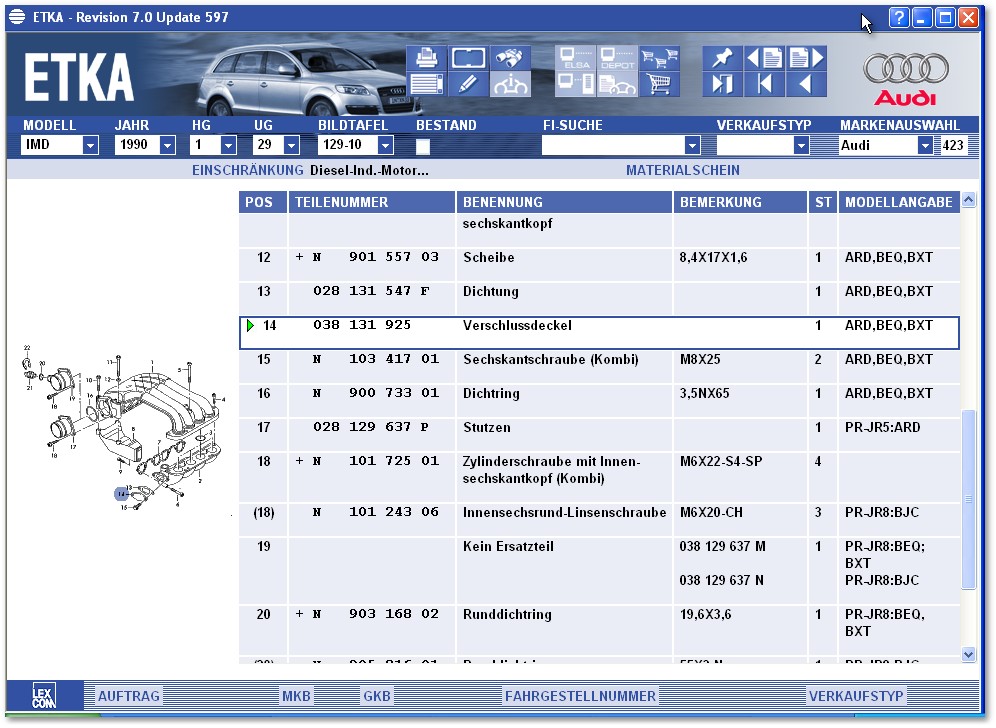
Task: Open the help question mark button
Action: [899, 17]
